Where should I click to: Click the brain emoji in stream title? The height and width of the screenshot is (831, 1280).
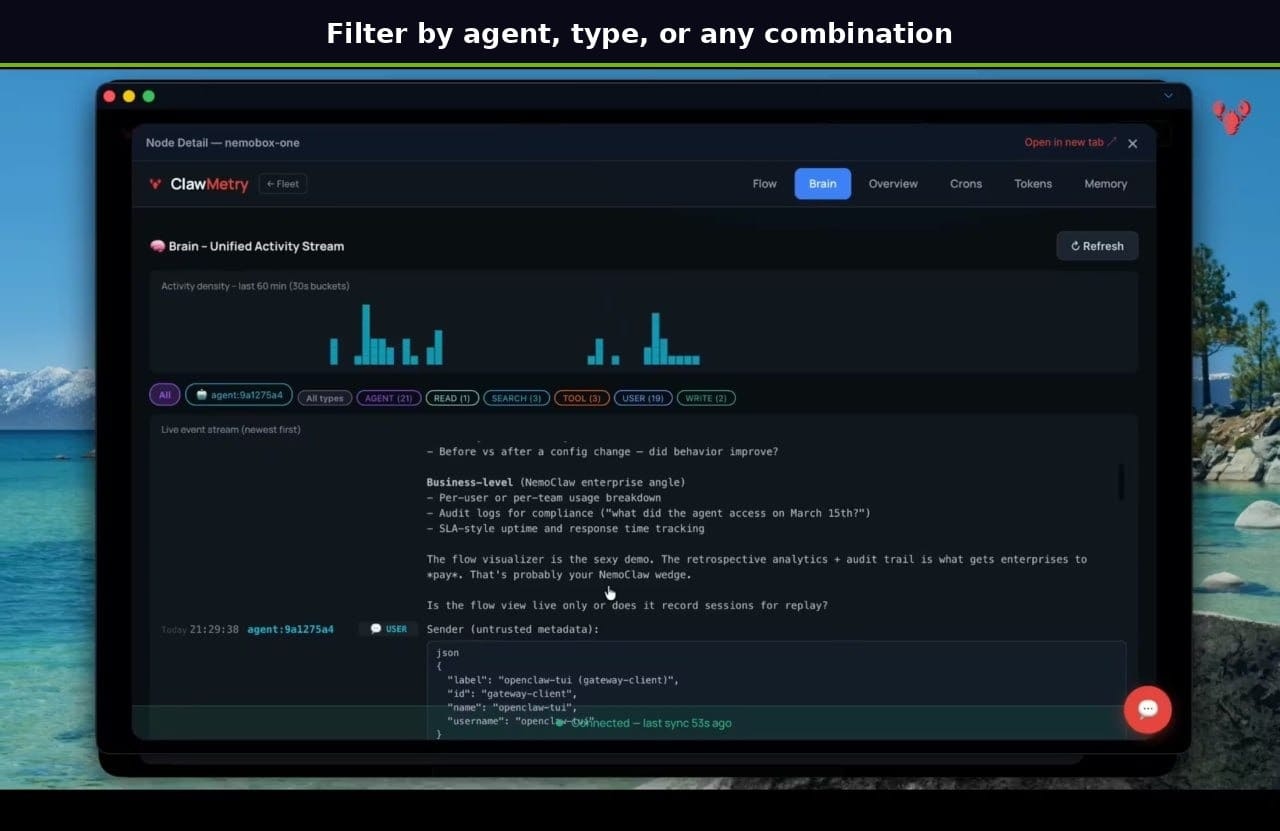pos(157,246)
